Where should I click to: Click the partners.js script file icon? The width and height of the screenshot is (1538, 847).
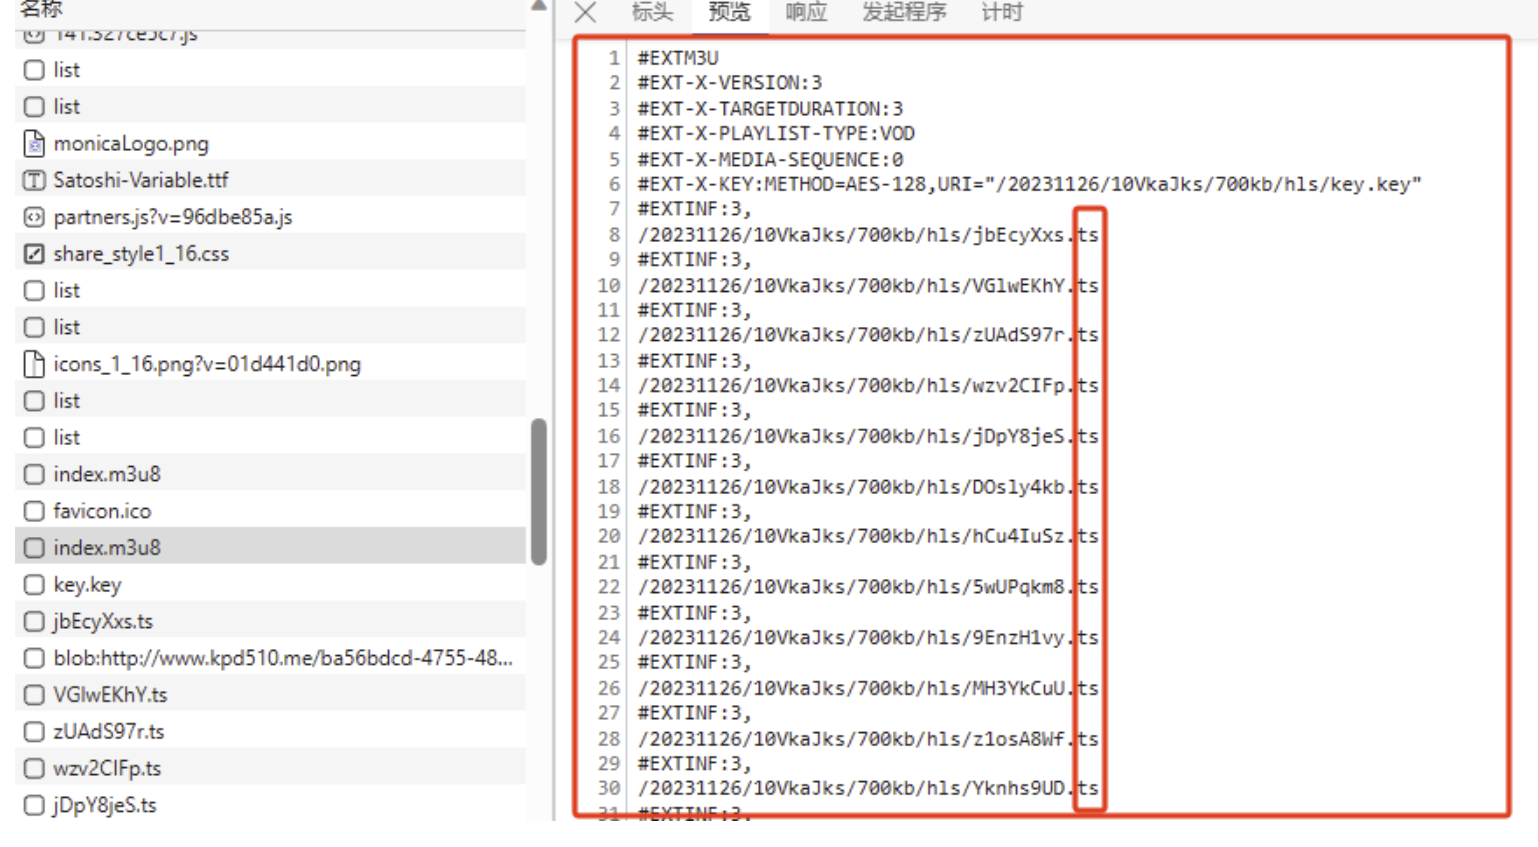(x=34, y=217)
